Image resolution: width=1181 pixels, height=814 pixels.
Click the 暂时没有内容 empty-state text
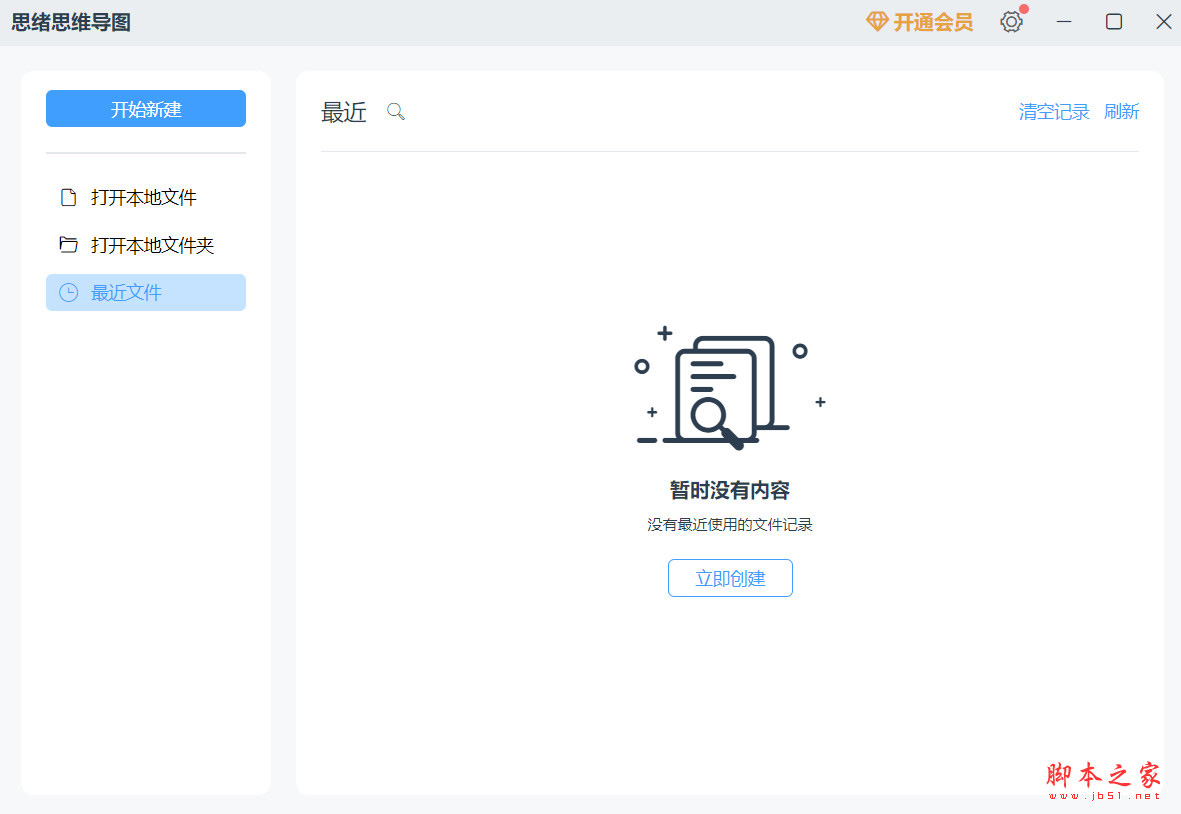(730, 490)
